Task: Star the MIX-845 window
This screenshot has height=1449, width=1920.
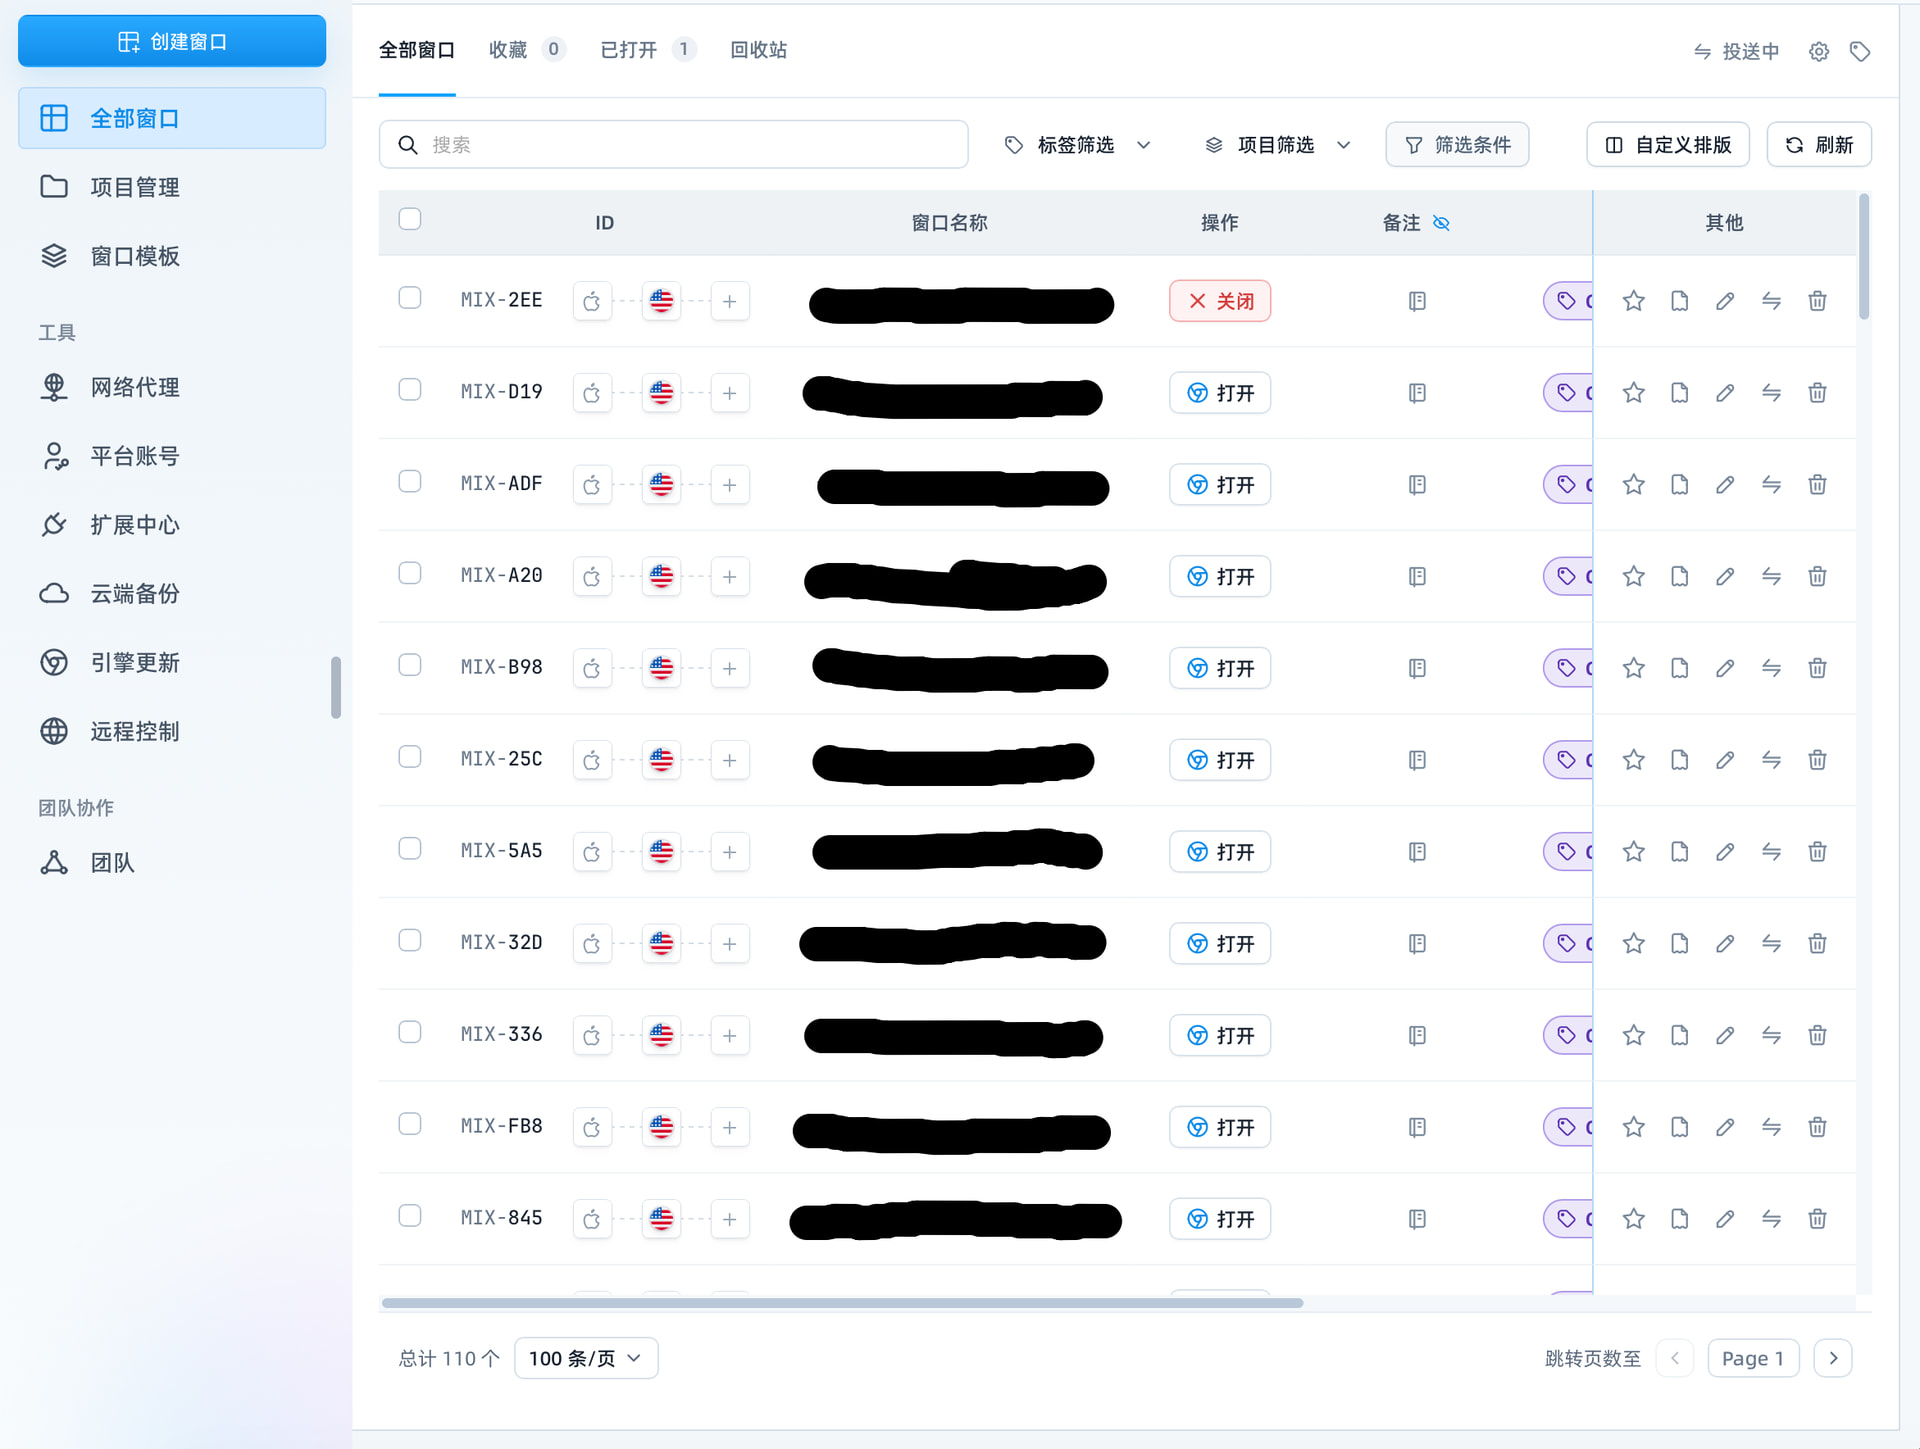Action: (1633, 1219)
